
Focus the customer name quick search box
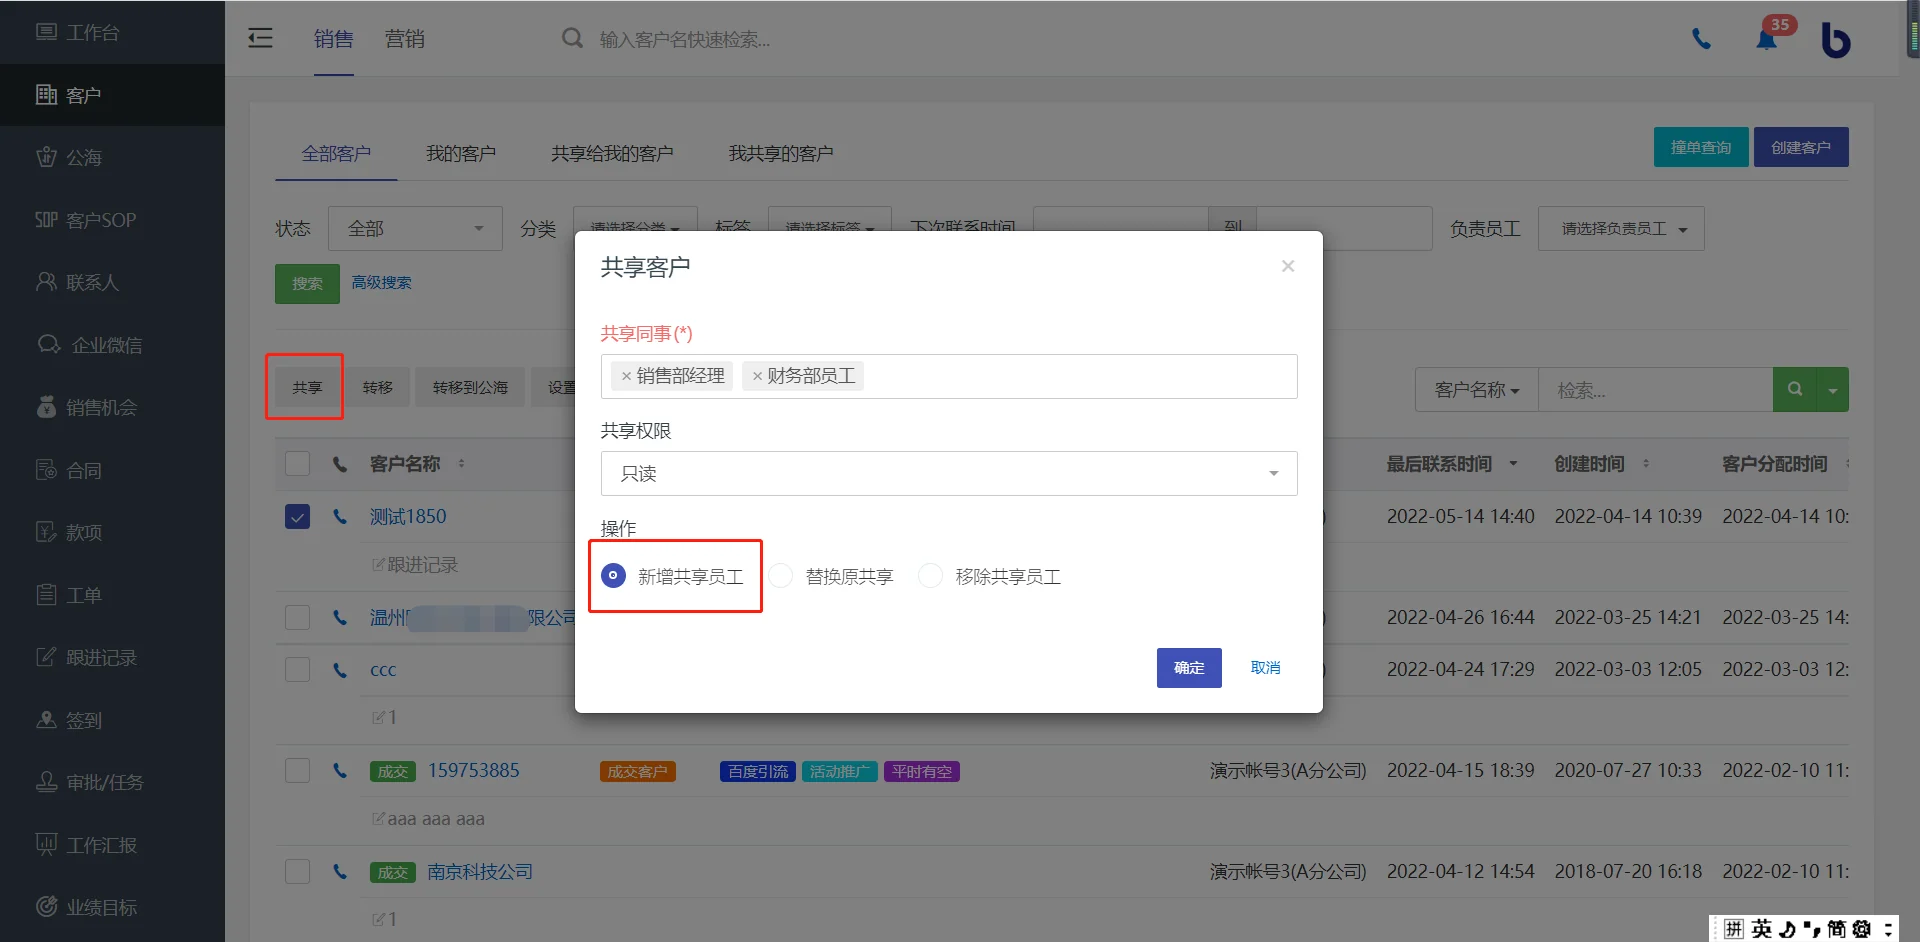685,39
